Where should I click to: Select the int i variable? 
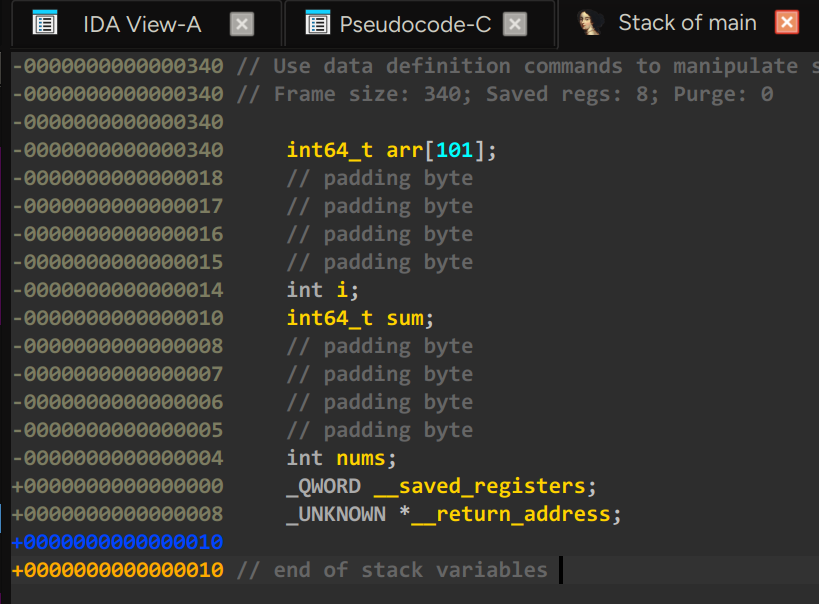point(321,289)
